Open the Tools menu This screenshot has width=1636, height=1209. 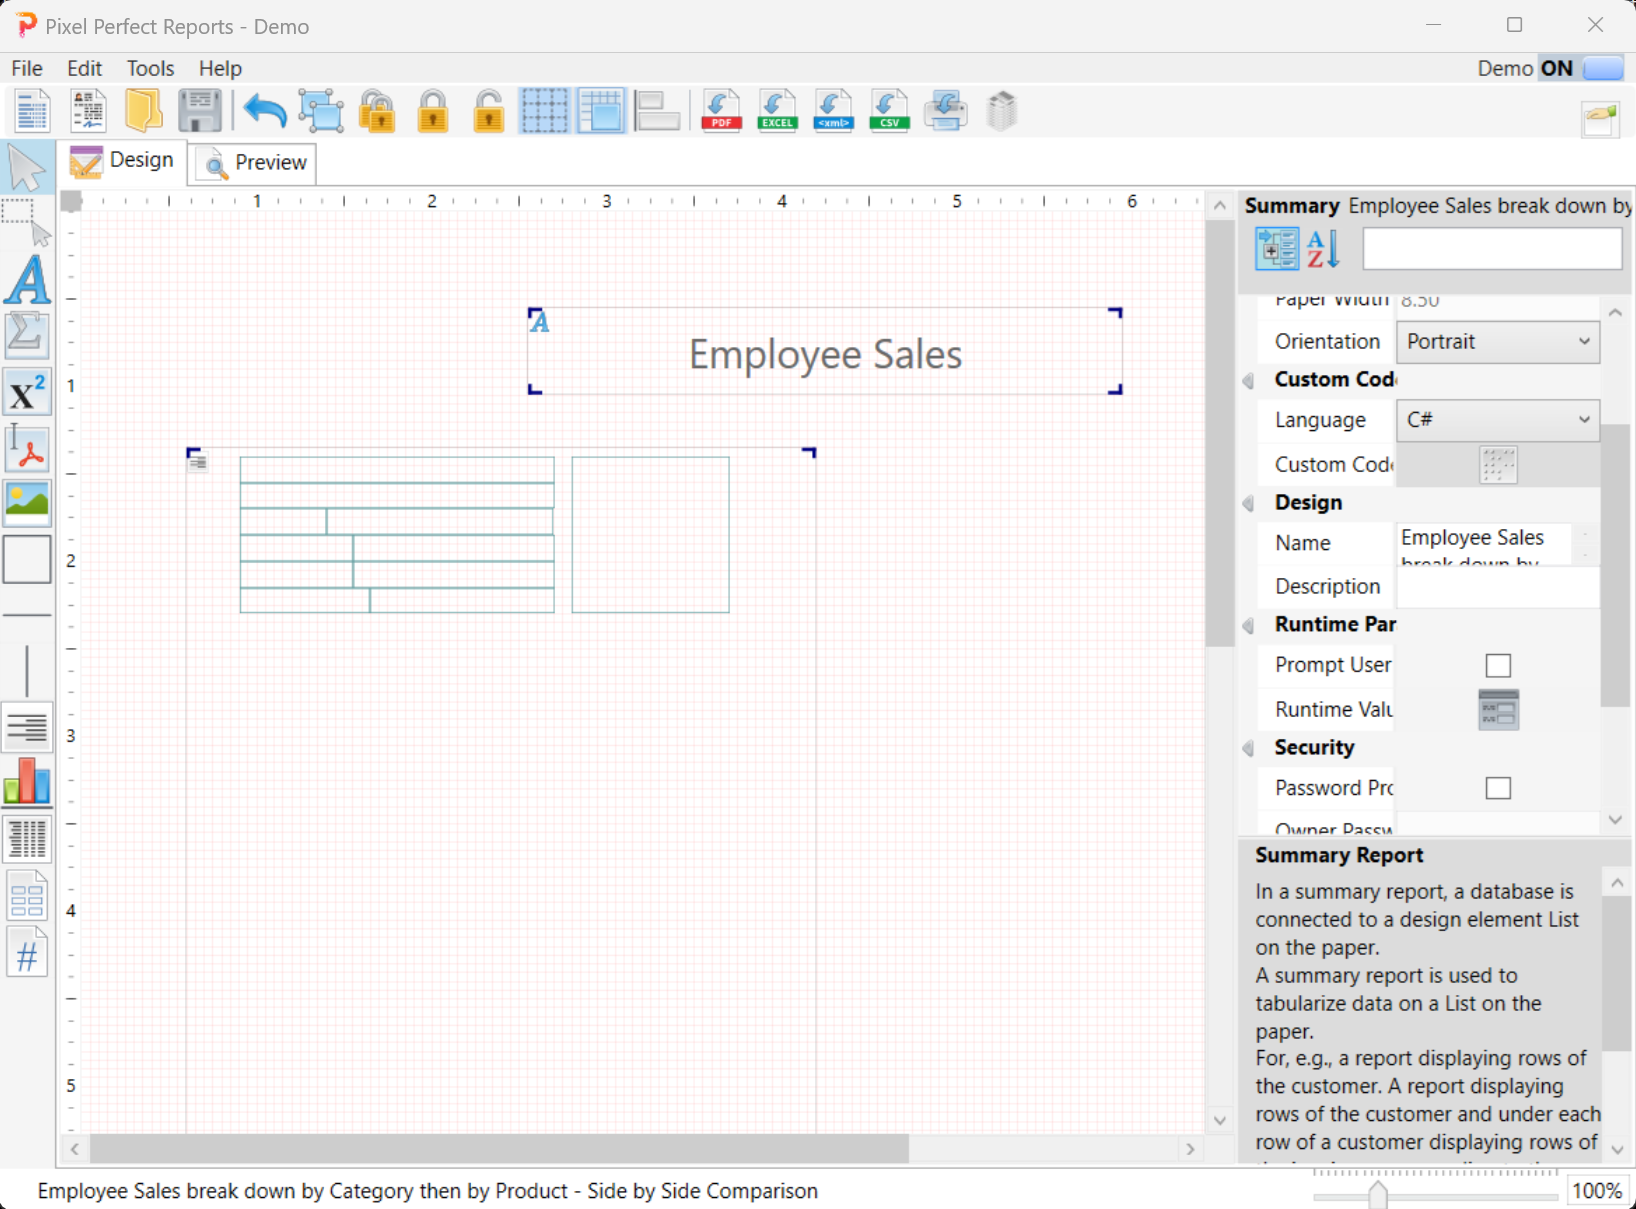click(150, 68)
